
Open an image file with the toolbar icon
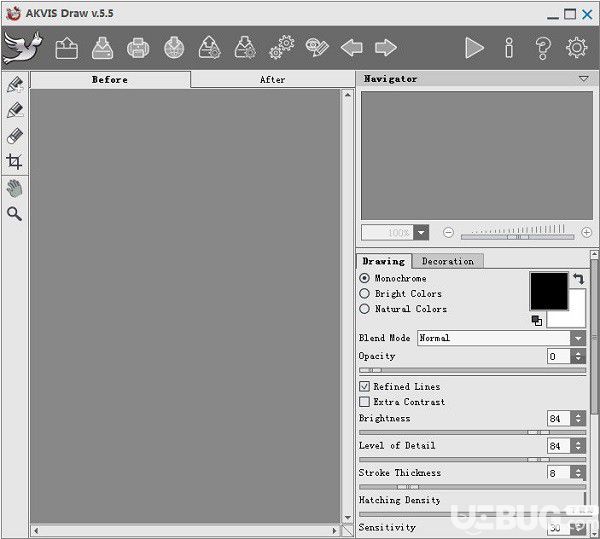click(x=67, y=48)
